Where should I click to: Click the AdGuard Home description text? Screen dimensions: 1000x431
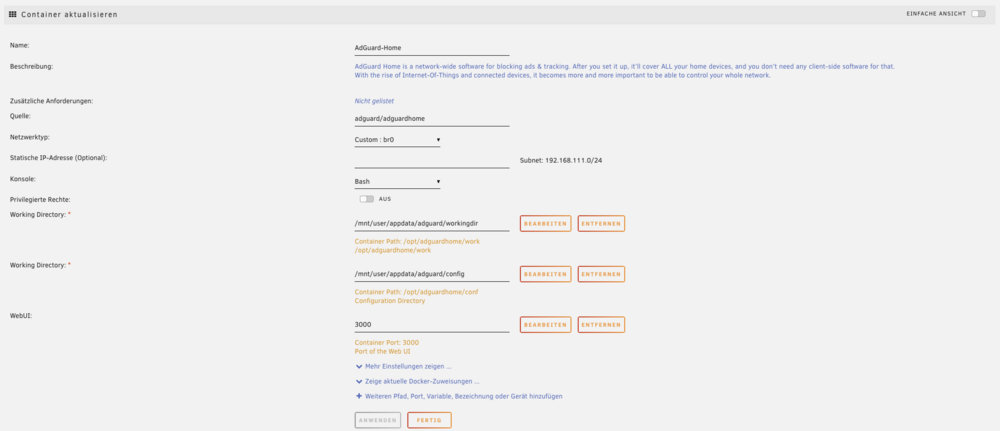[625, 71]
